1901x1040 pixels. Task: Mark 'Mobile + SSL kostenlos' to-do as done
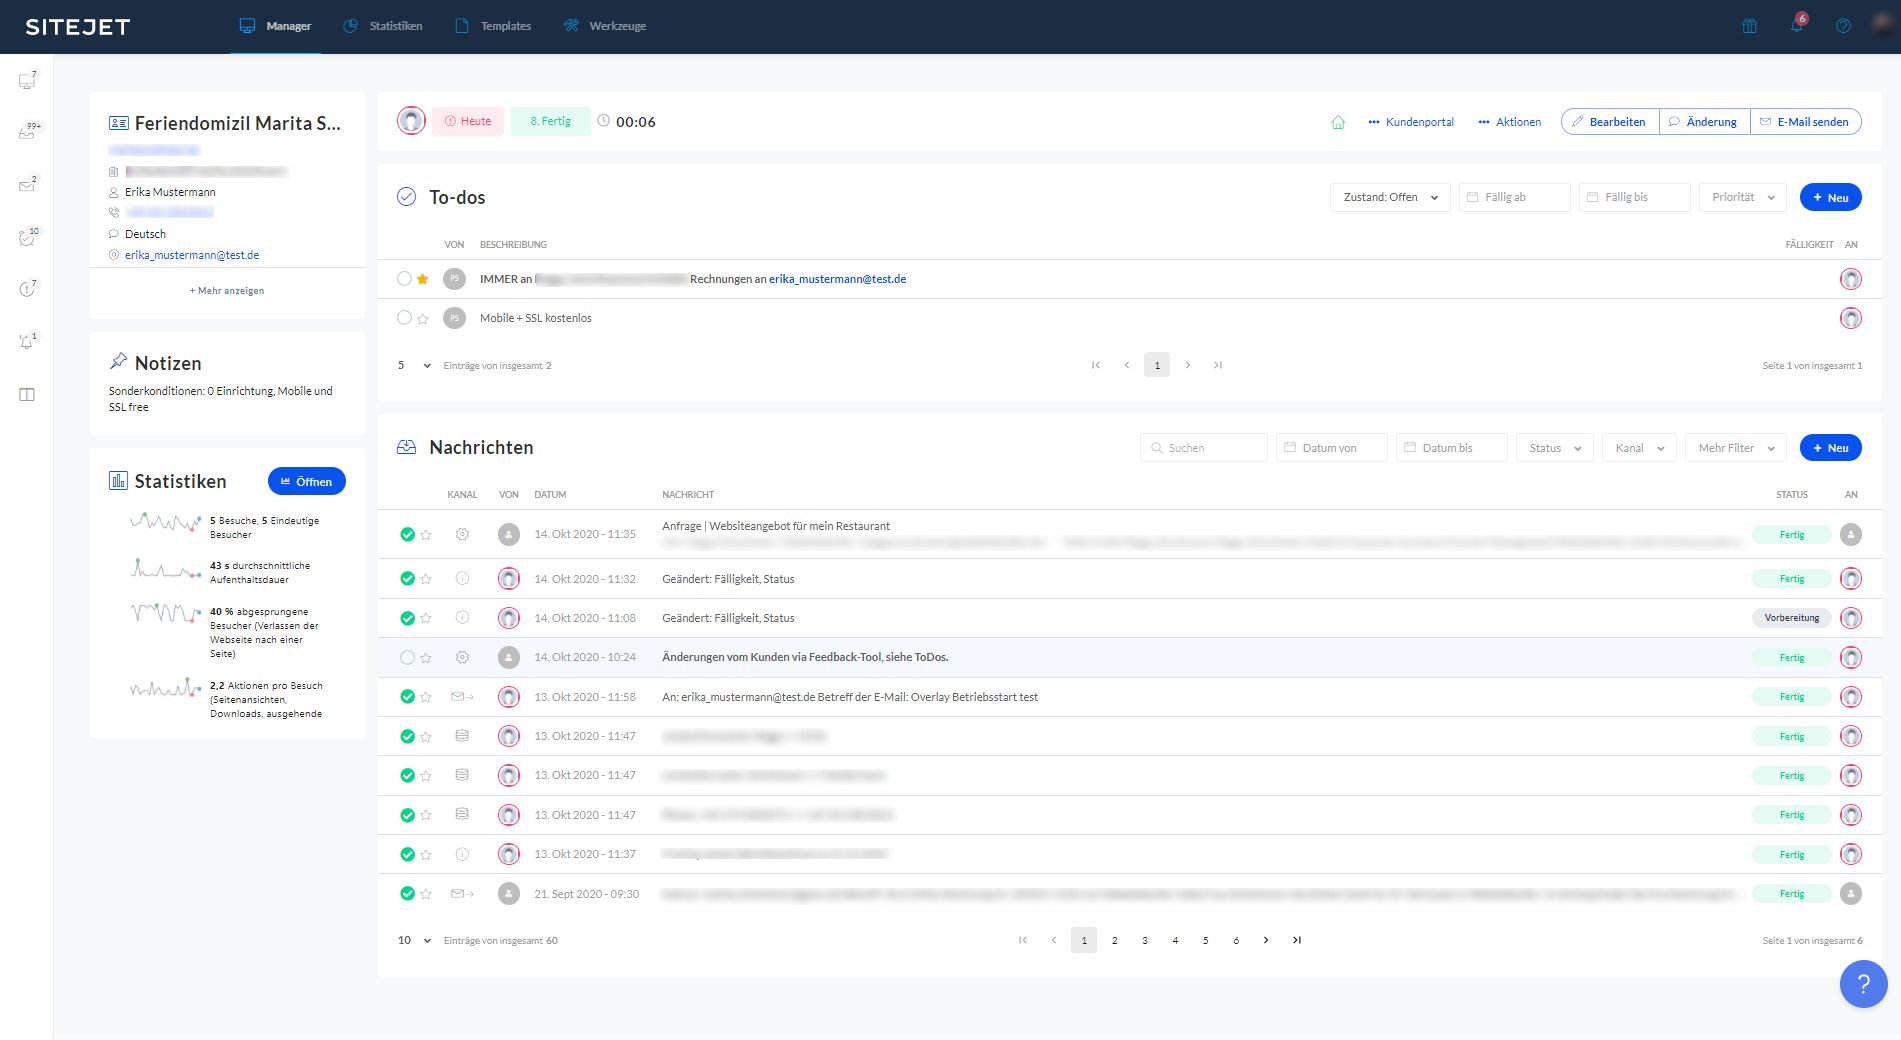(x=404, y=318)
